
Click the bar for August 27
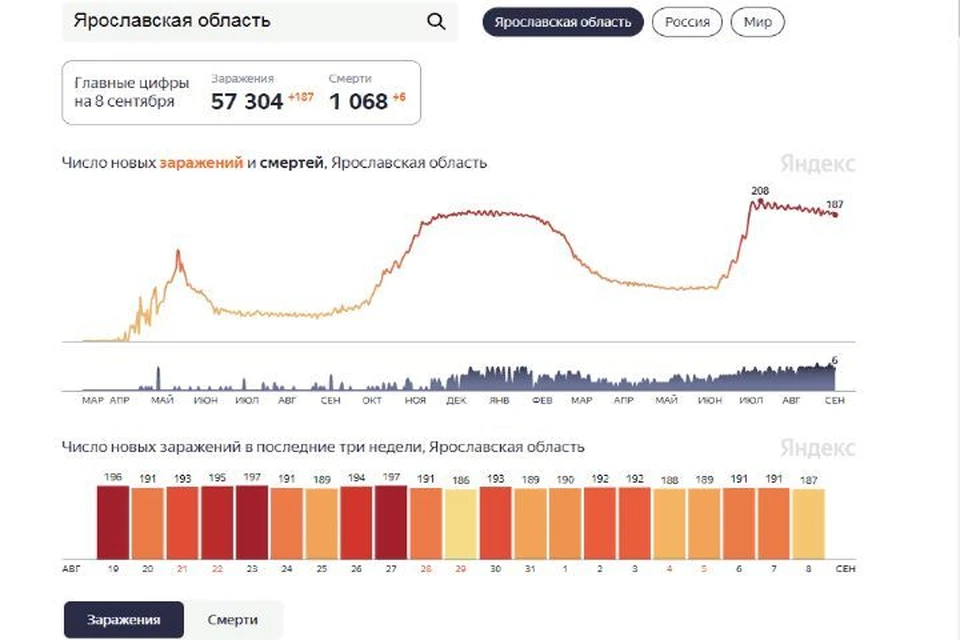pyautogui.click(x=391, y=522)
